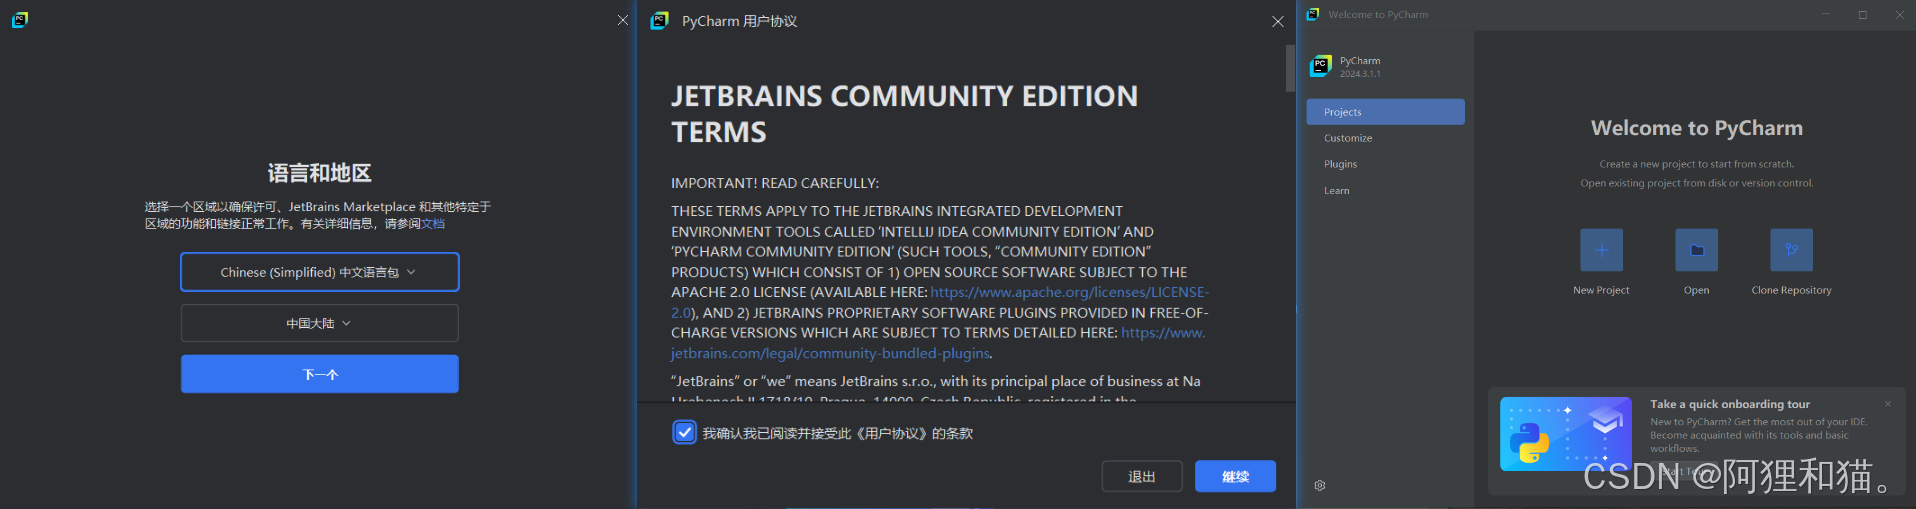Click the 继续 continue button

1235,477
